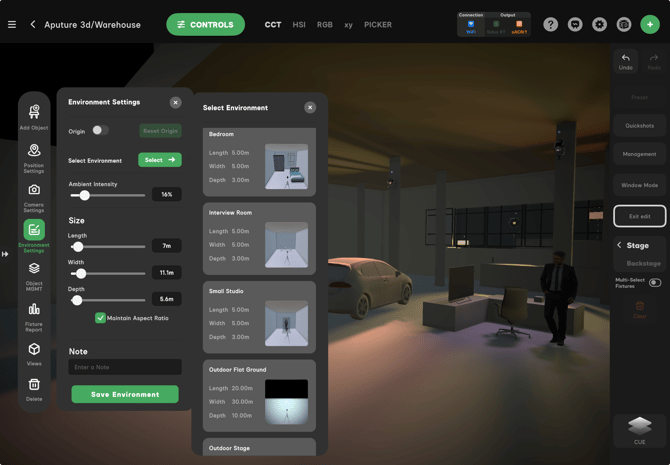Open the Add Object tool
Screen dimensions: 670x465
[x=34, y=116]
